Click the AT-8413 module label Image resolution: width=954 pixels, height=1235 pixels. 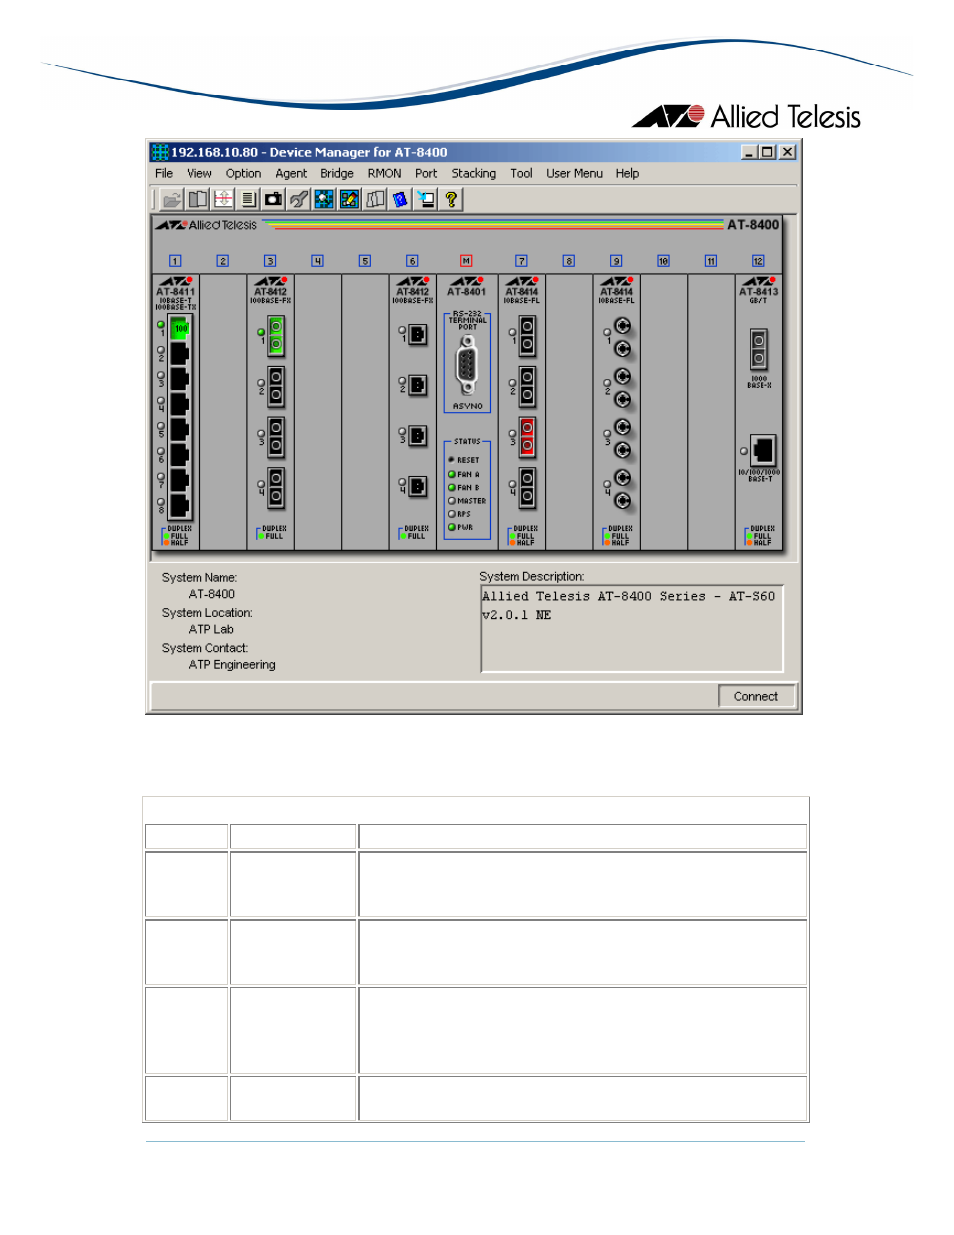click(759, 292)
